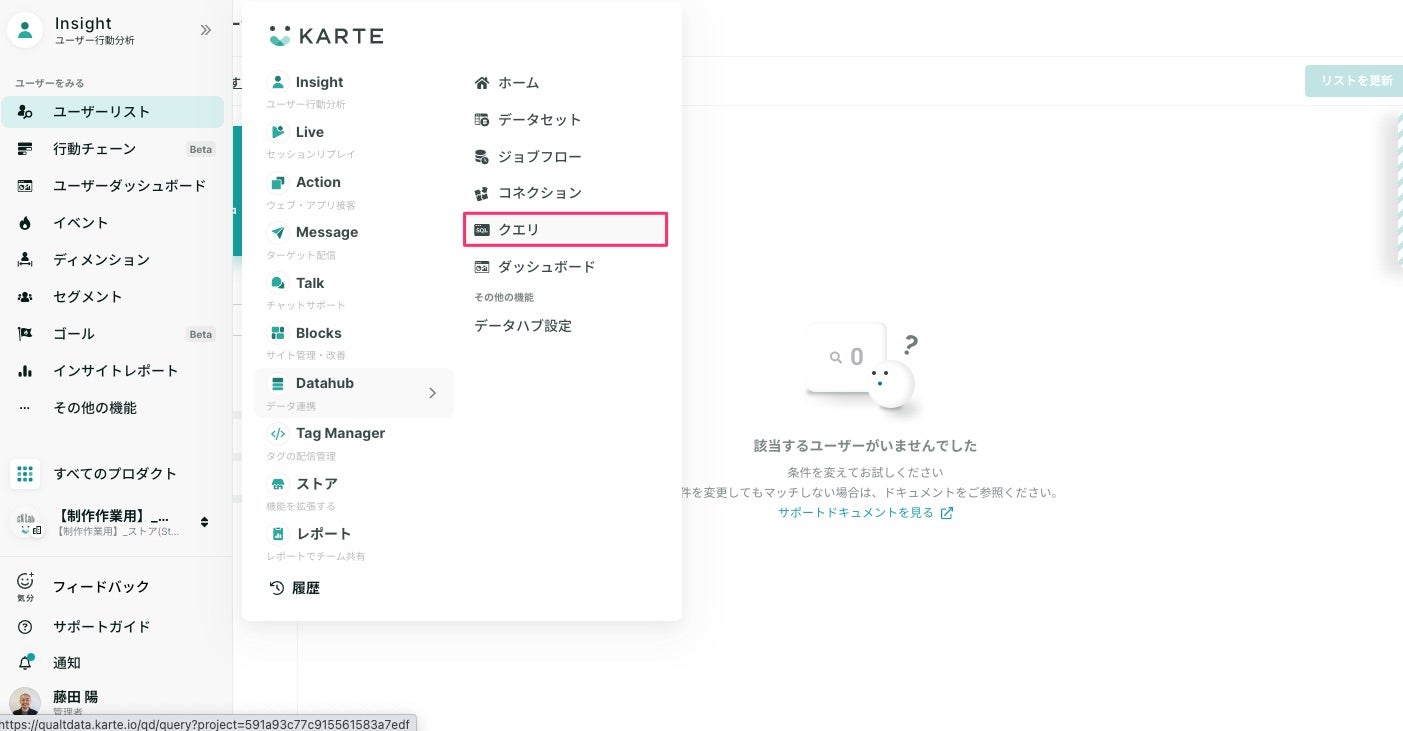Click the フィードバック label
This screenshot has height=731, width=1403.
(101, 587)
